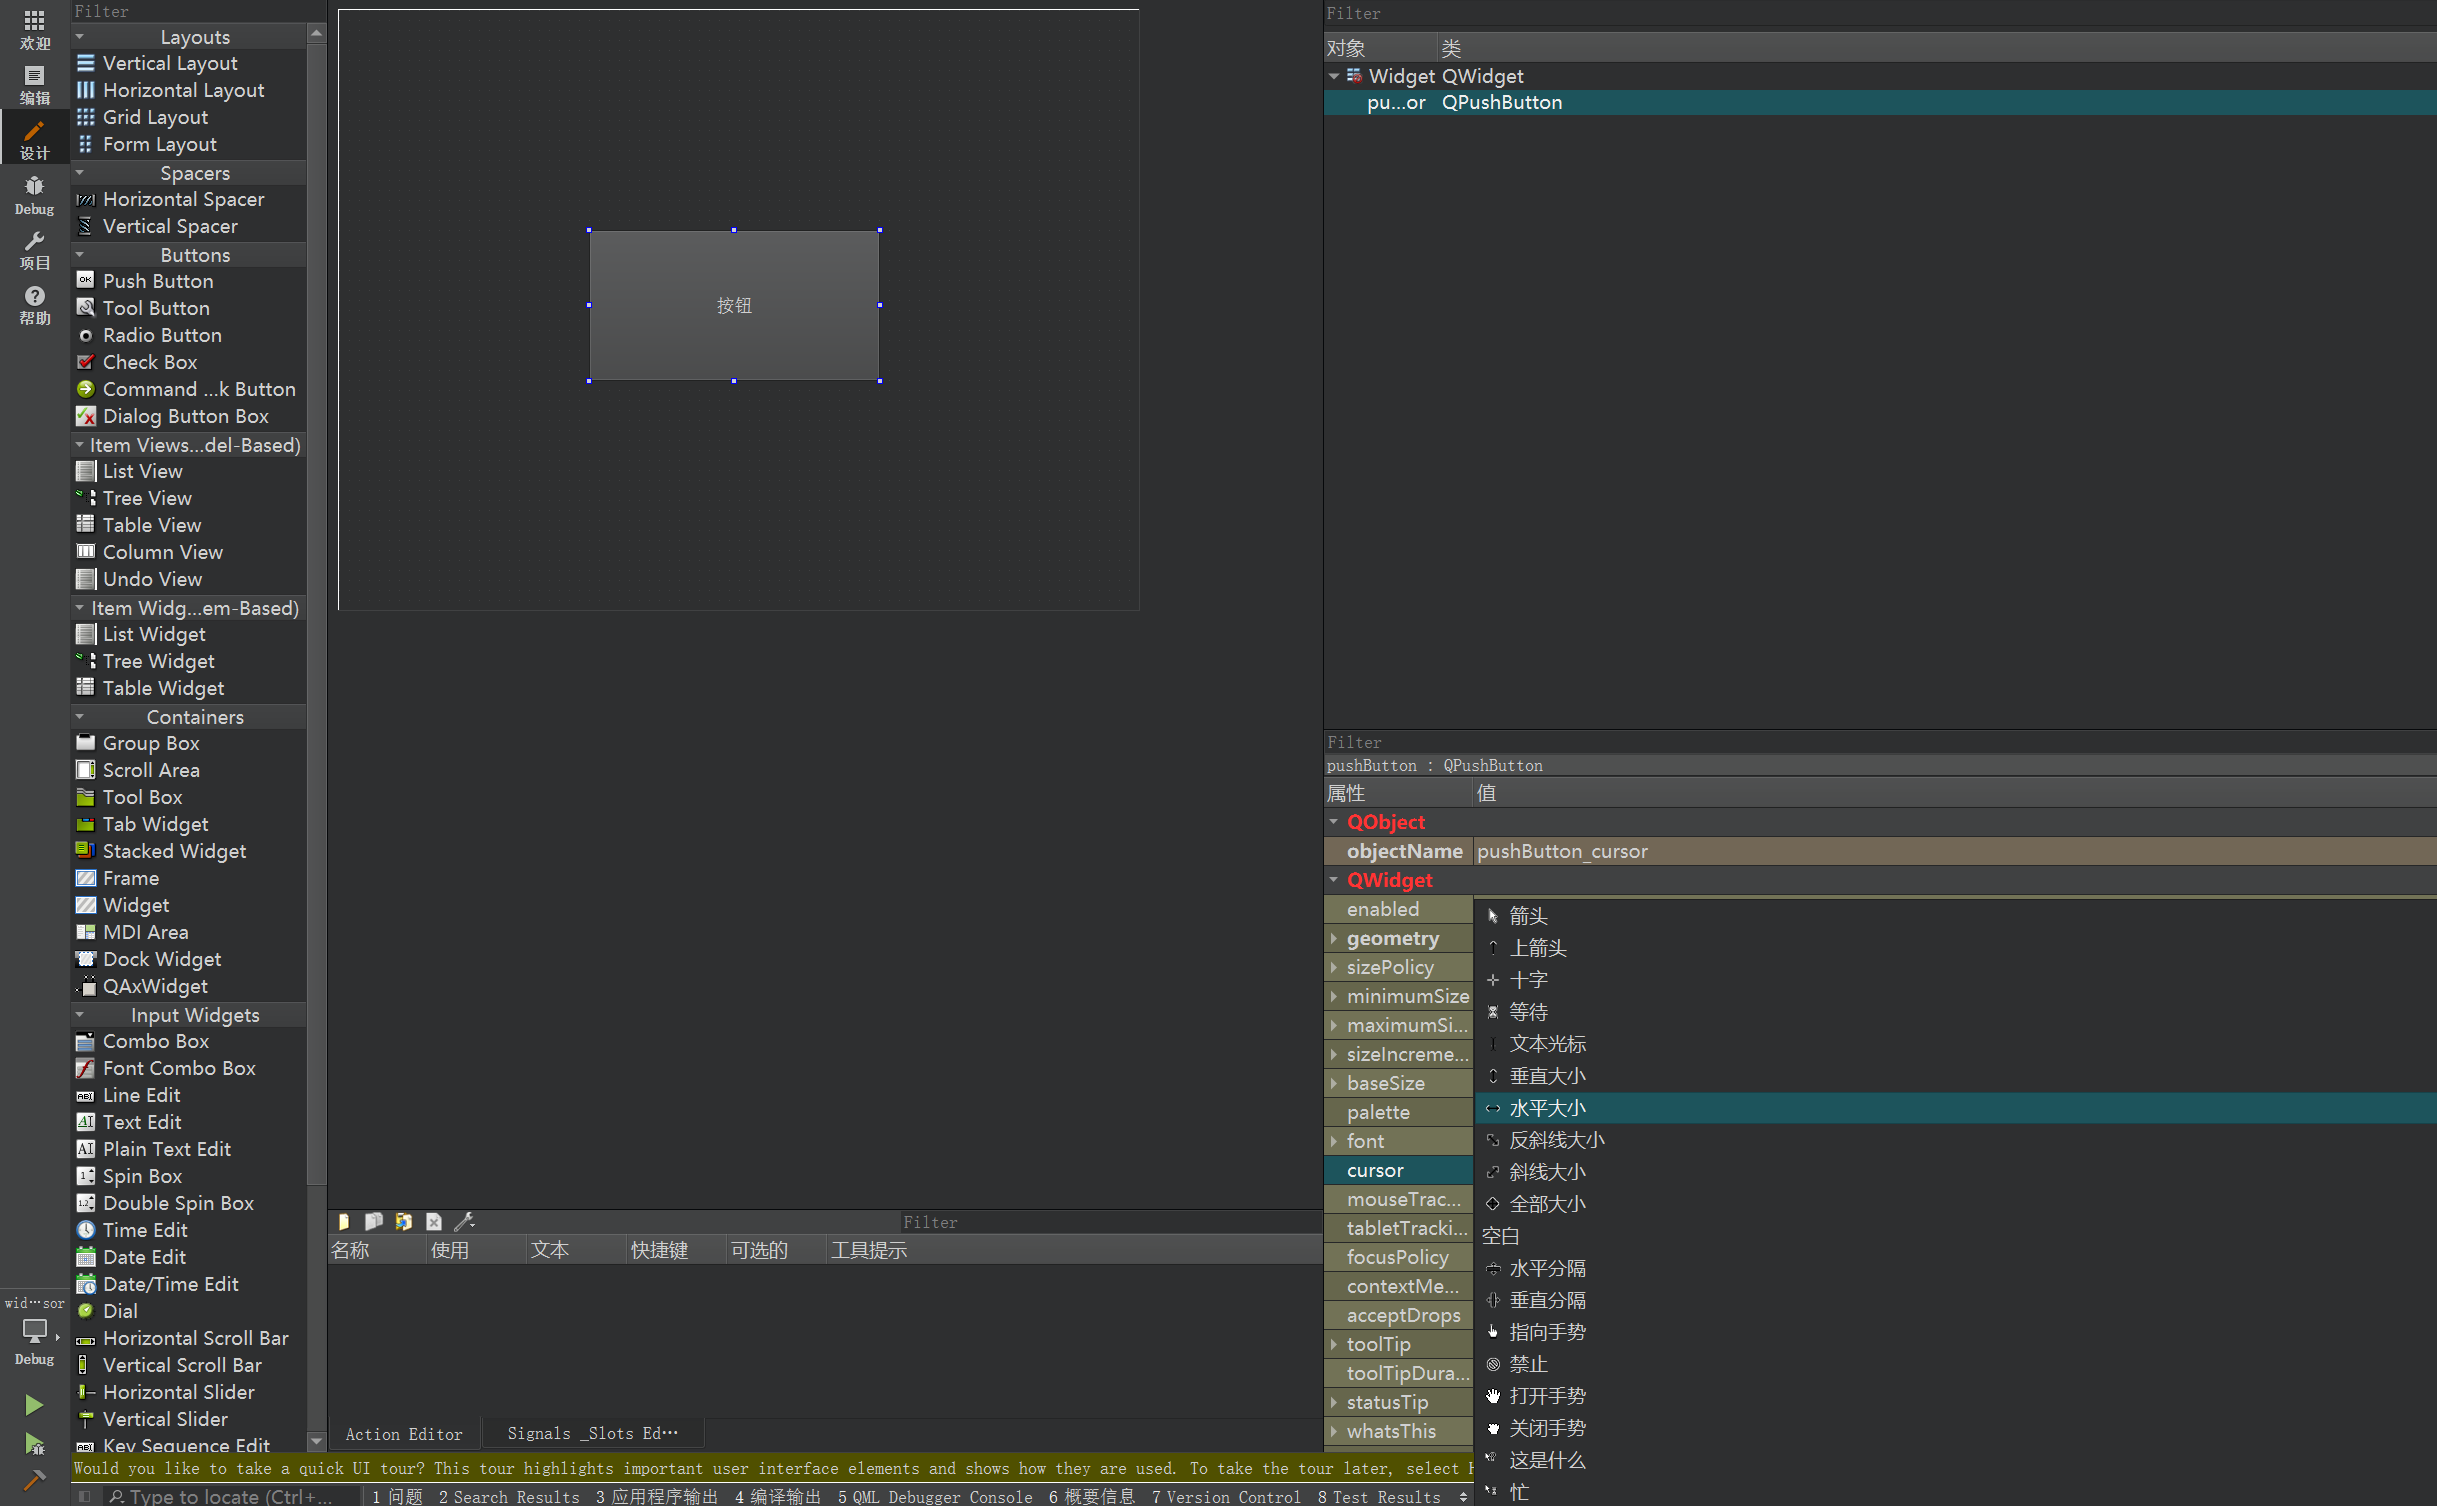Click the 按钮 push button on form
This screenshot has width=2437, height=1506.
pos(733,305)
